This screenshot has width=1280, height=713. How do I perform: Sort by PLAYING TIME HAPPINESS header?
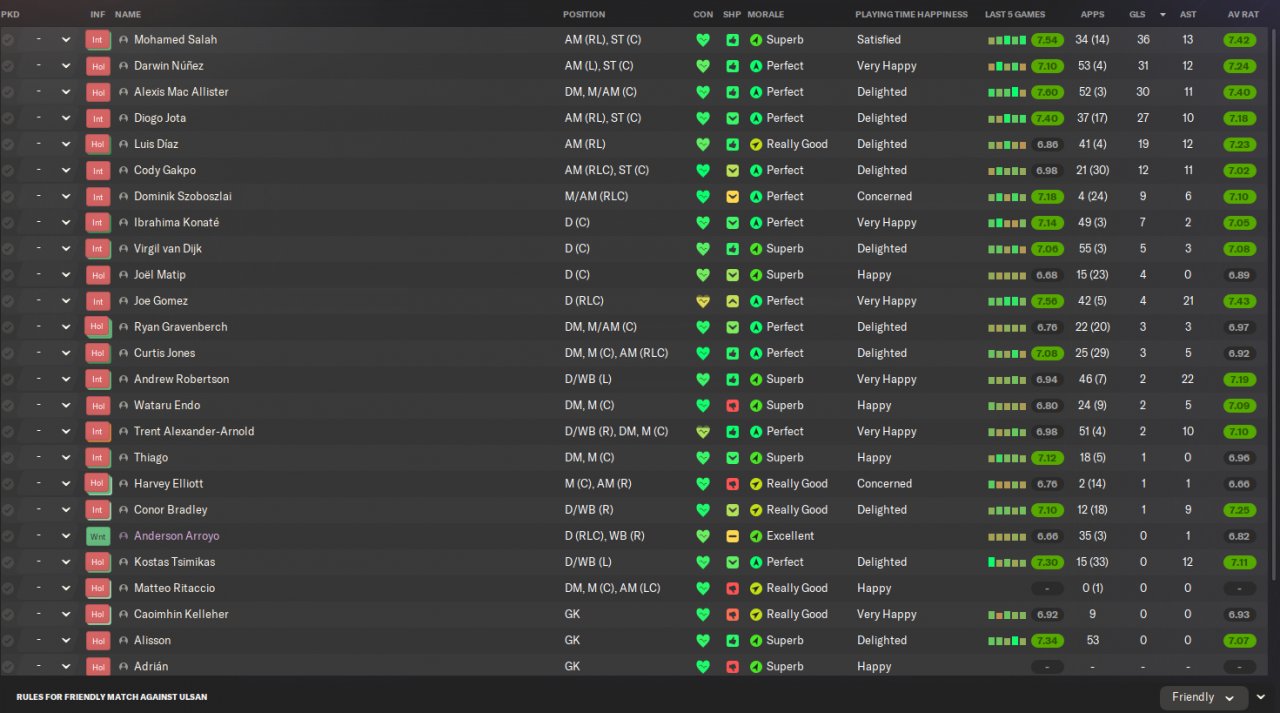[x=911, y=15]
